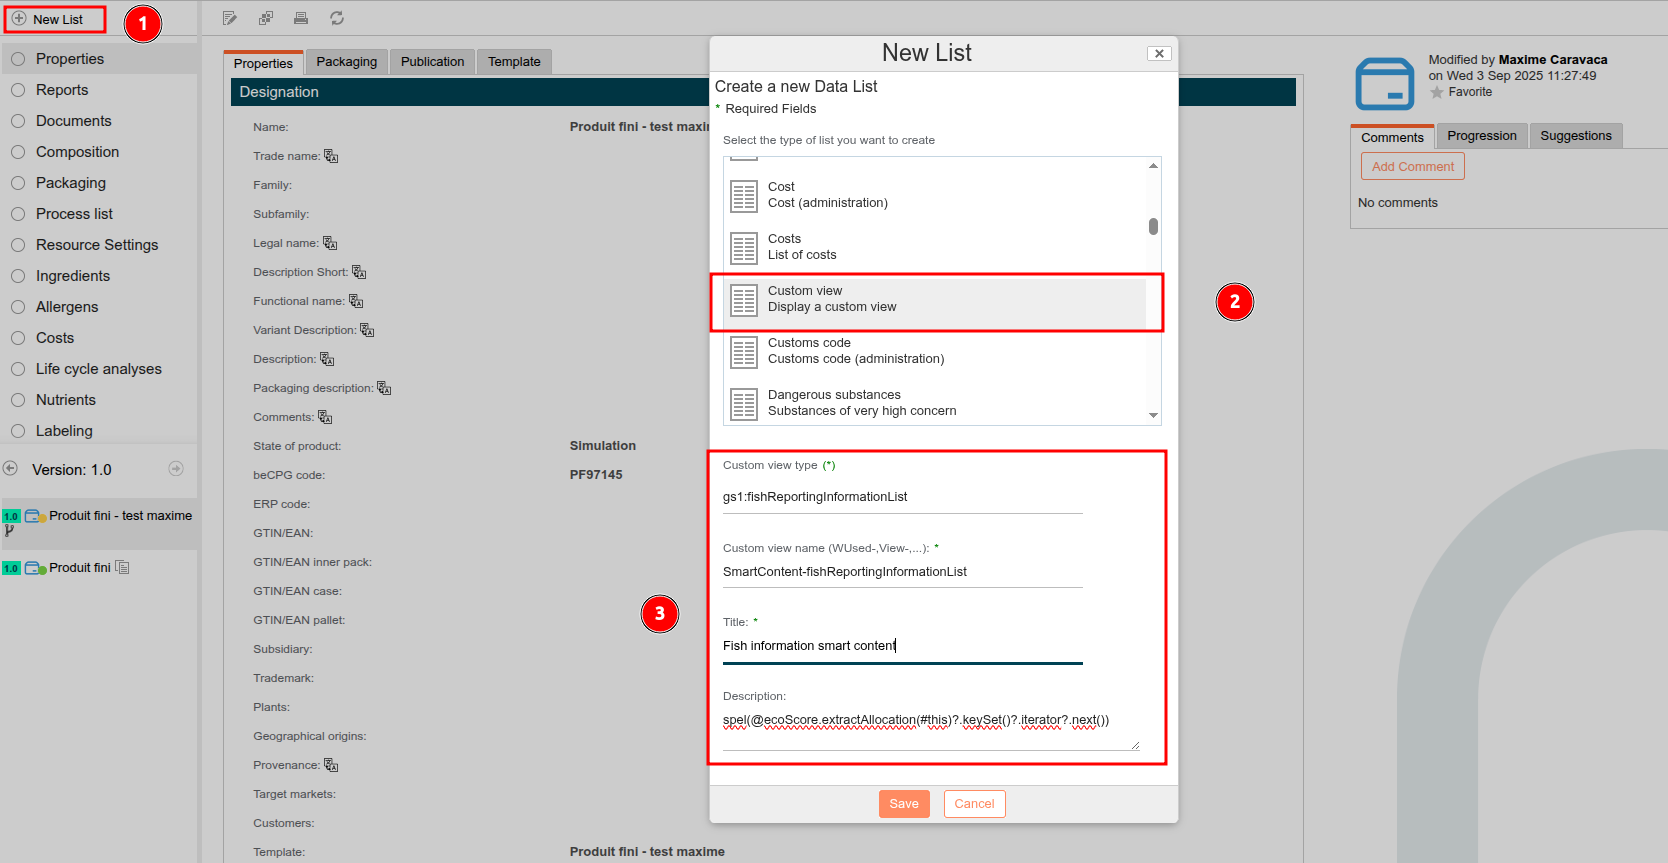This screenshot has height=863, width=1668.
Task: Select the Resource Settings sidebar radio
Action: click(18, 245)
